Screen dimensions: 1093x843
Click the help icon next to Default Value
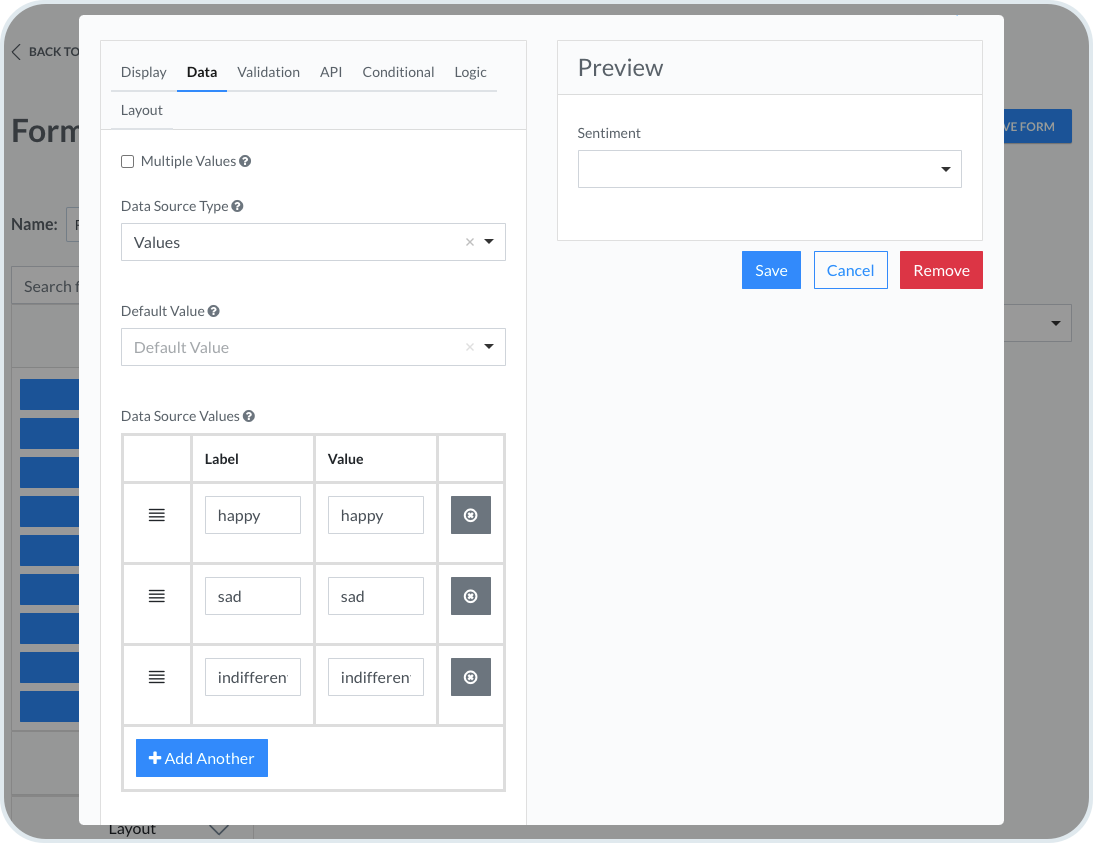[214, 311]
